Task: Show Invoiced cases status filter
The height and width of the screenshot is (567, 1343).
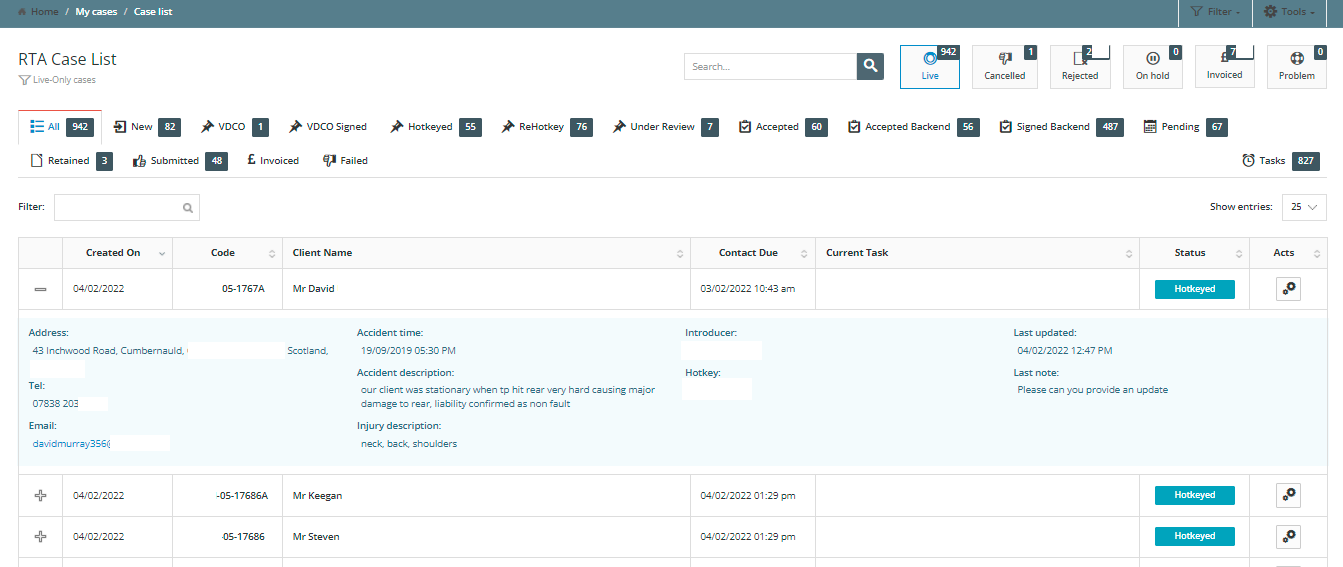Action: tap(1224, 67)
